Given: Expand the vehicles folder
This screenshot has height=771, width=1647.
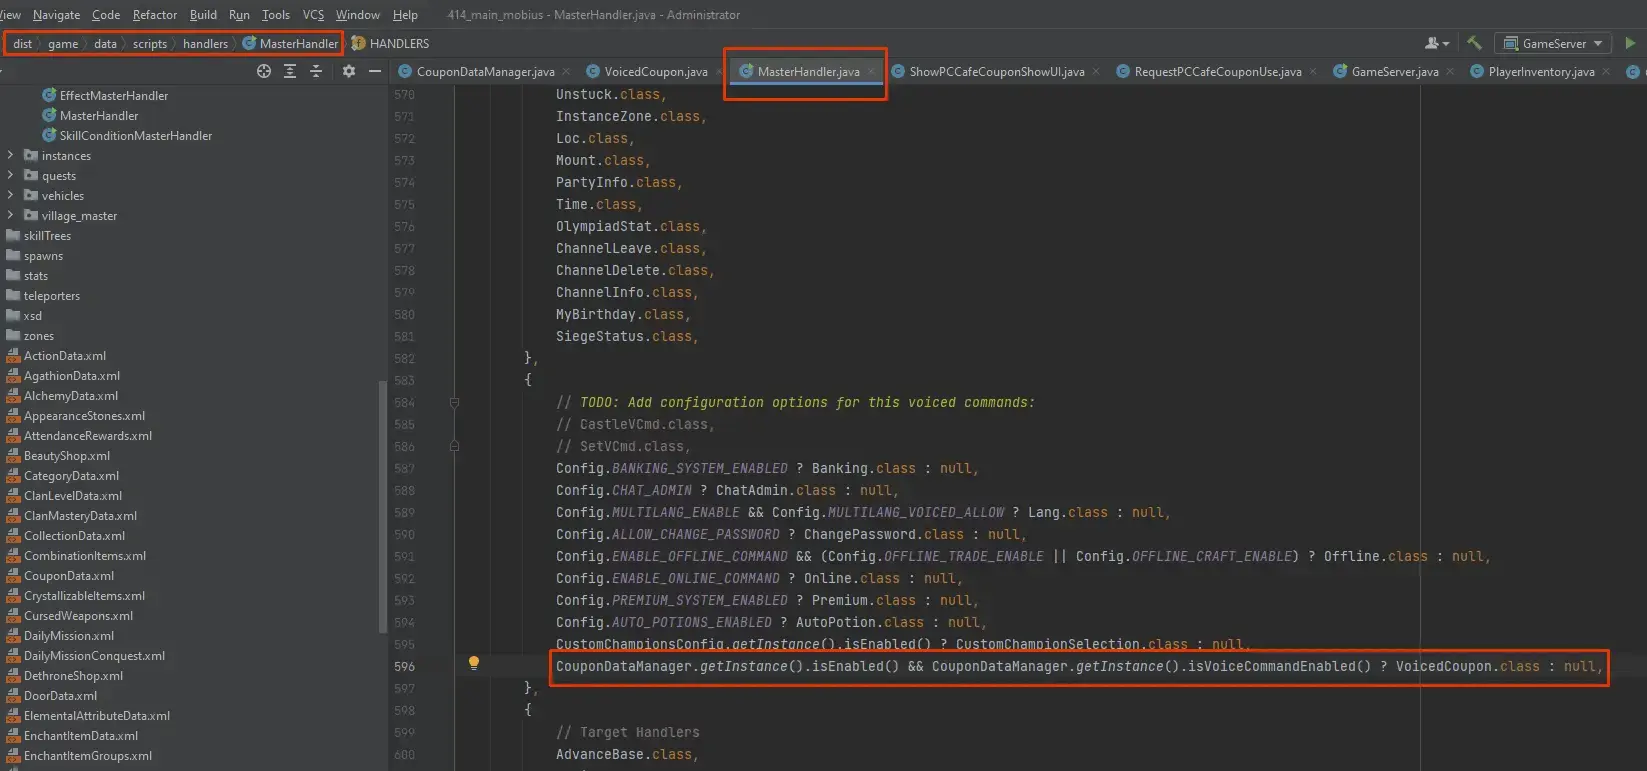Looking at the screenshot, I should point(11,195).
